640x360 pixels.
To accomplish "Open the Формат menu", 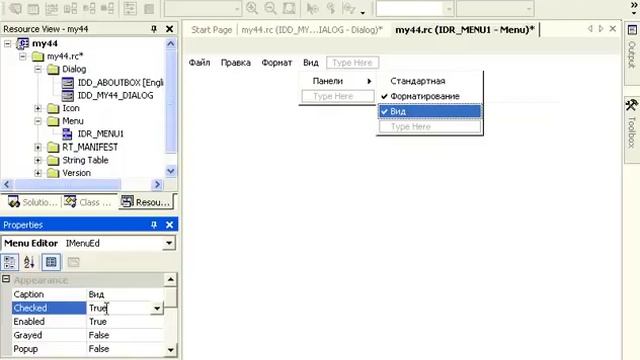I will (277, 63).
